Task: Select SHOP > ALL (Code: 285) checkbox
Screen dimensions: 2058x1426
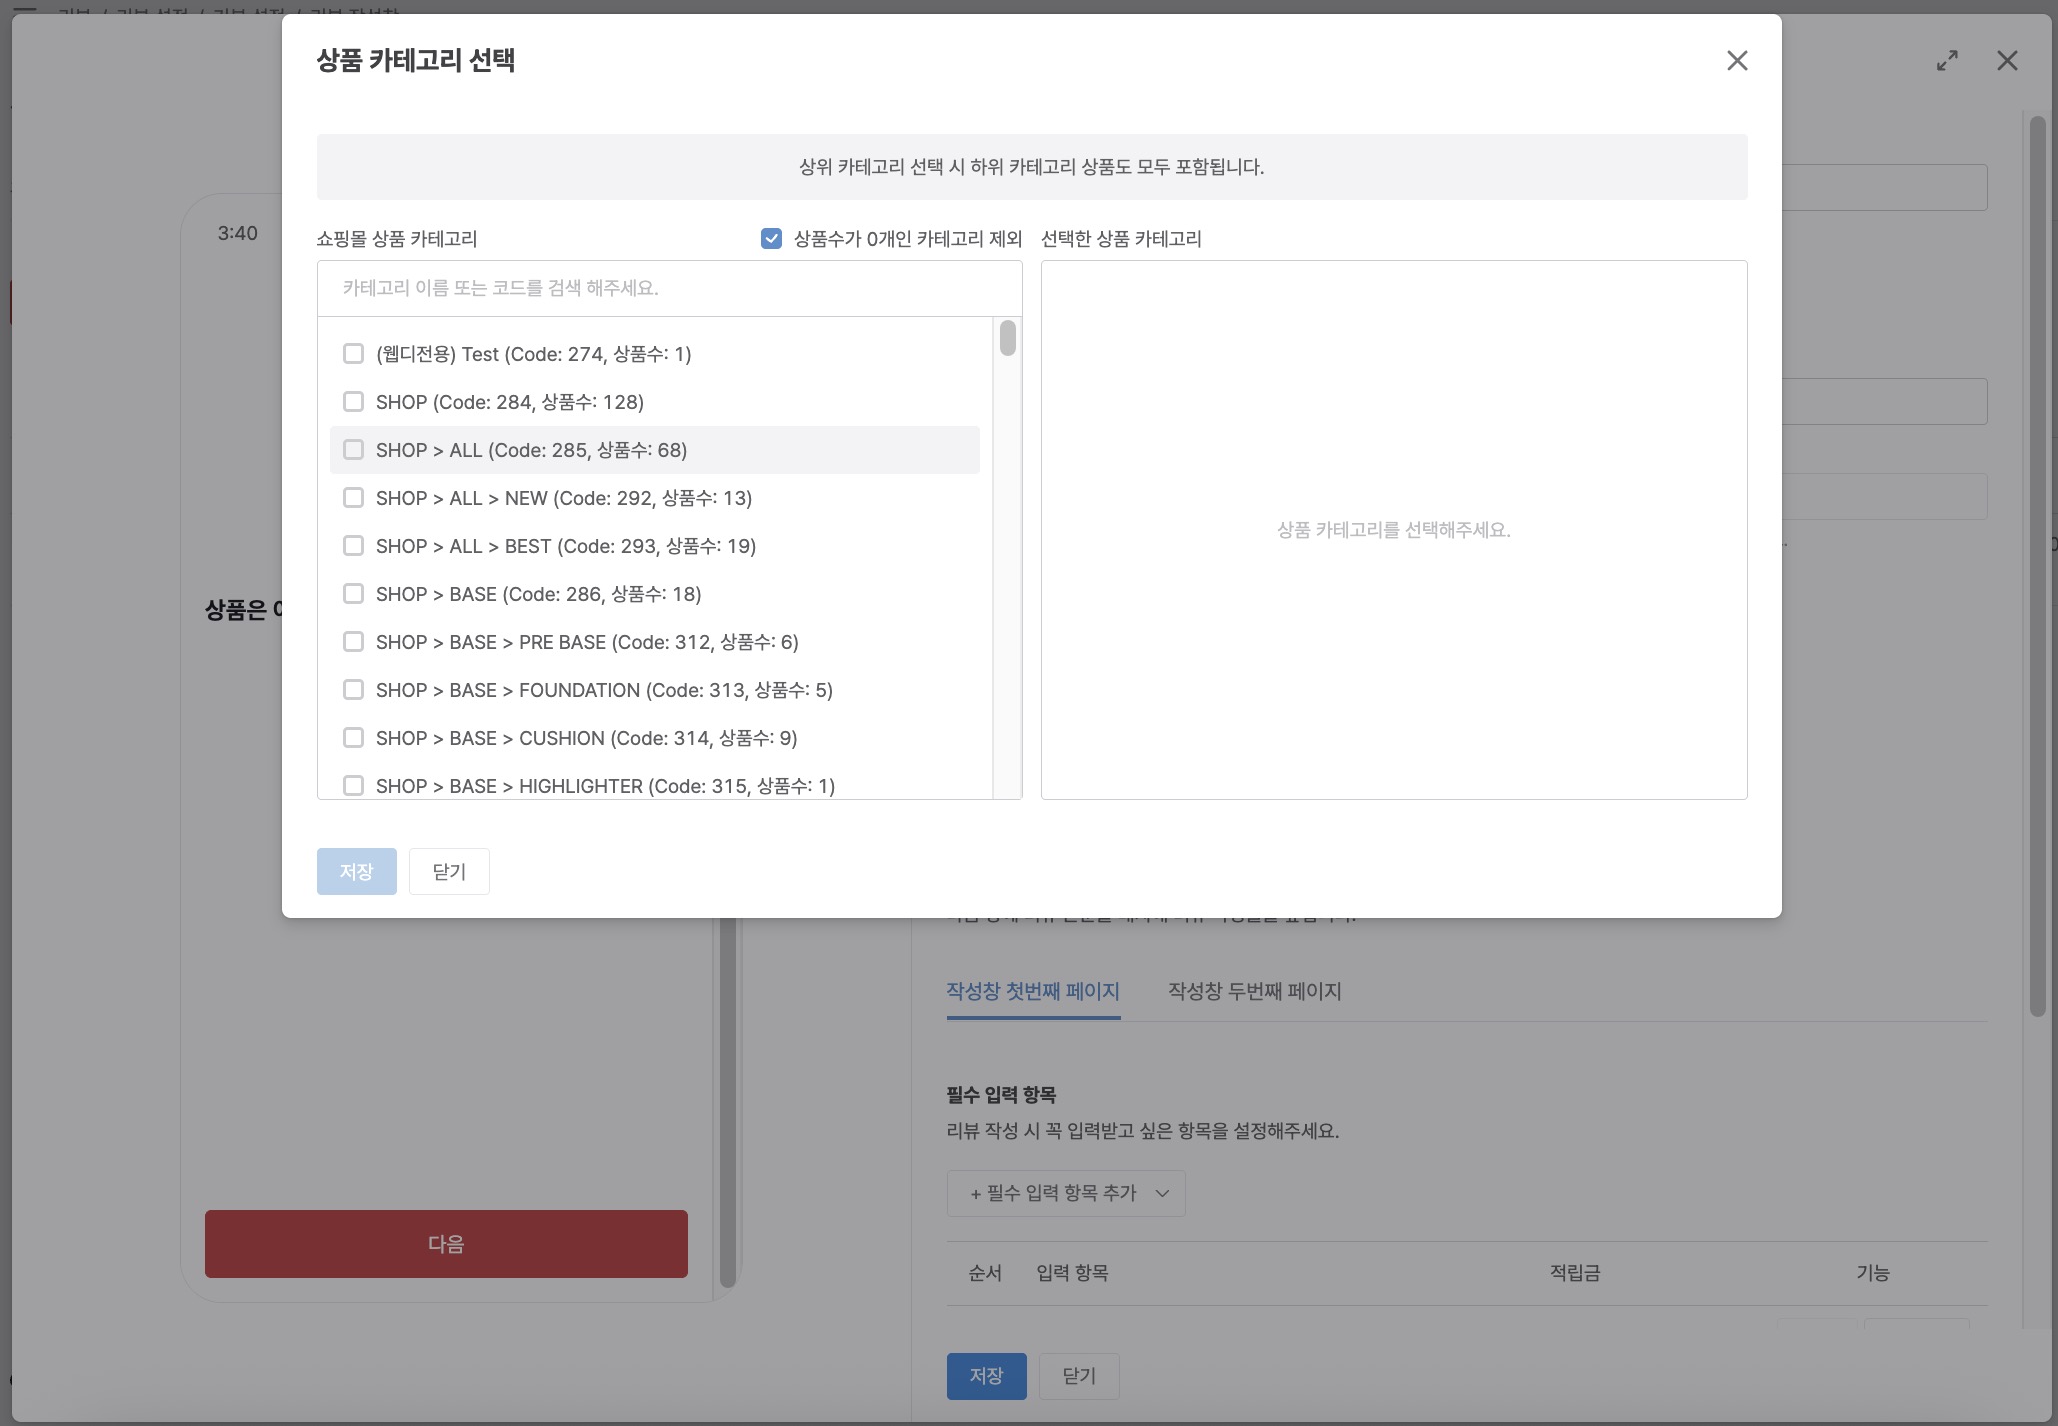Action: tap(353, 449)
